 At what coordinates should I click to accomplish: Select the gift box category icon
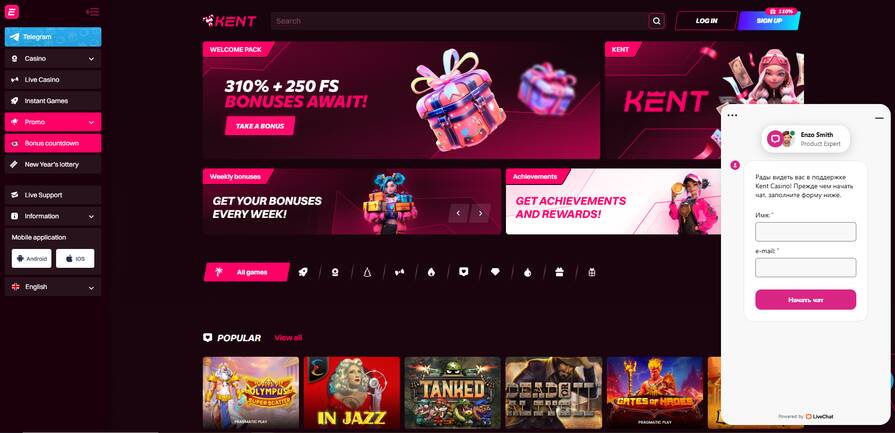point(559,272)
